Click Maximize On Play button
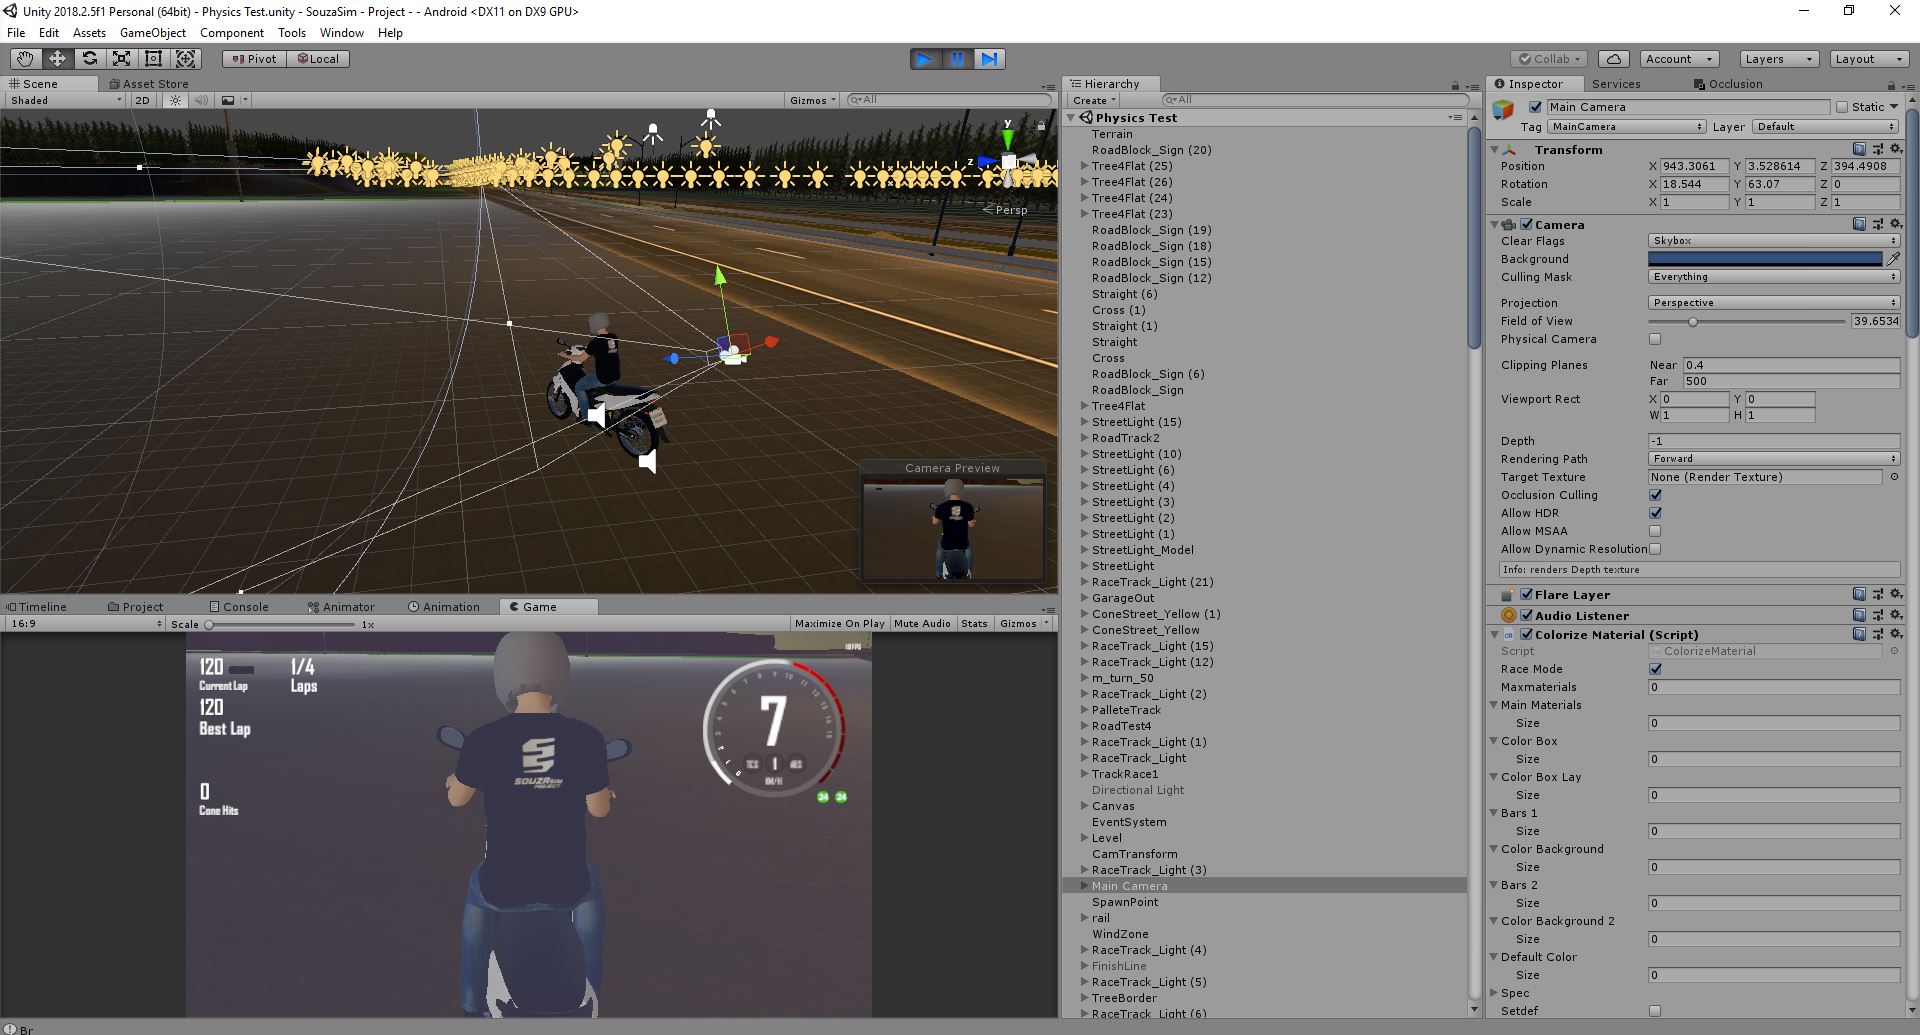Screen dimensions: 1920x1035 pos(840,623)
